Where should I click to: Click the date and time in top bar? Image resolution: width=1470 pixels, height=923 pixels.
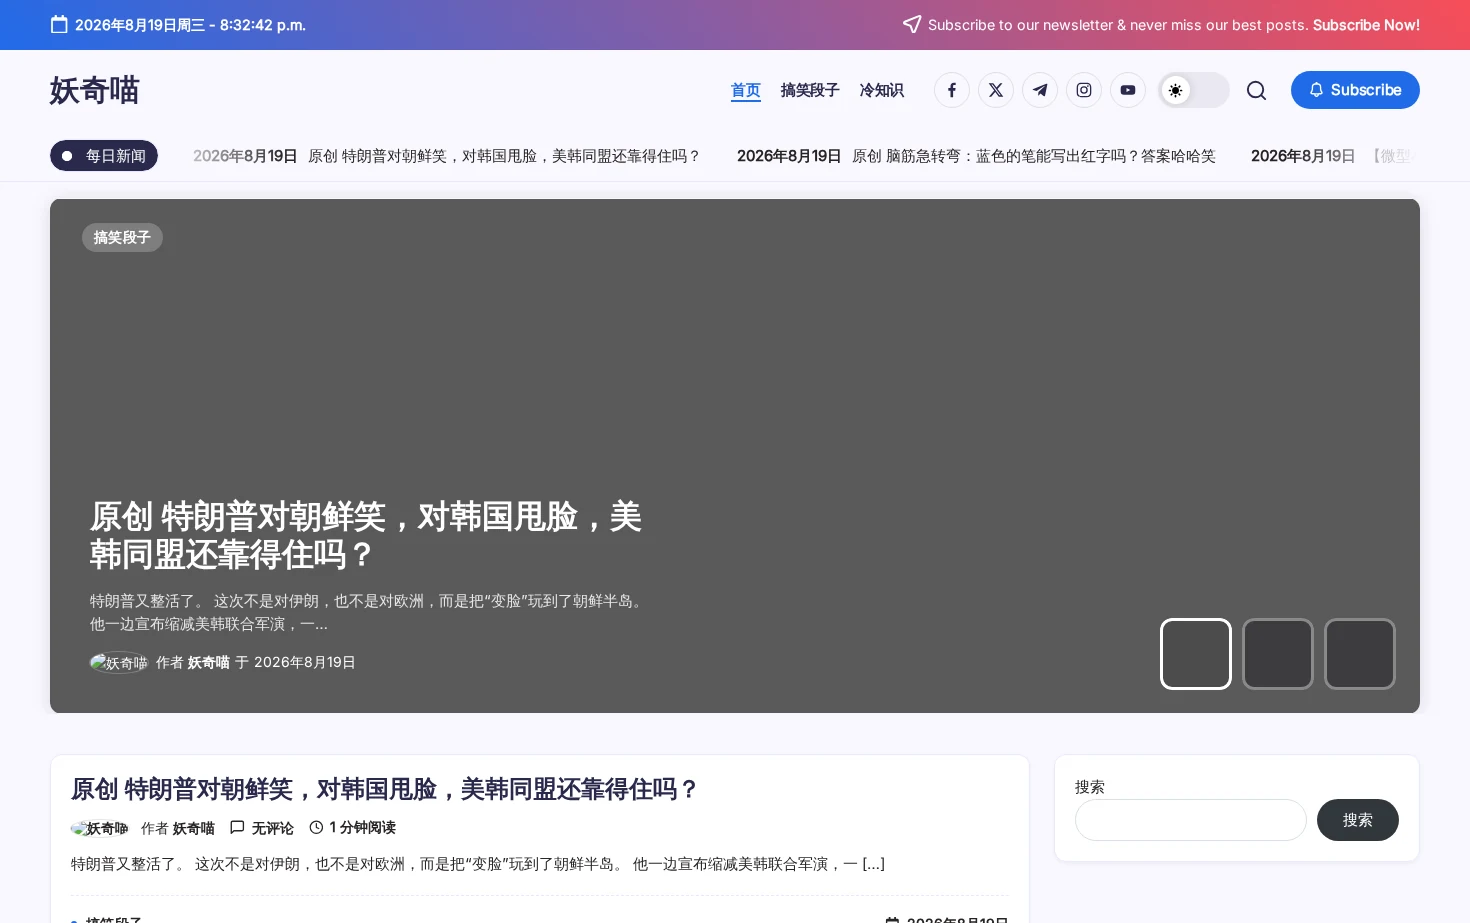[x=190, y=25]
